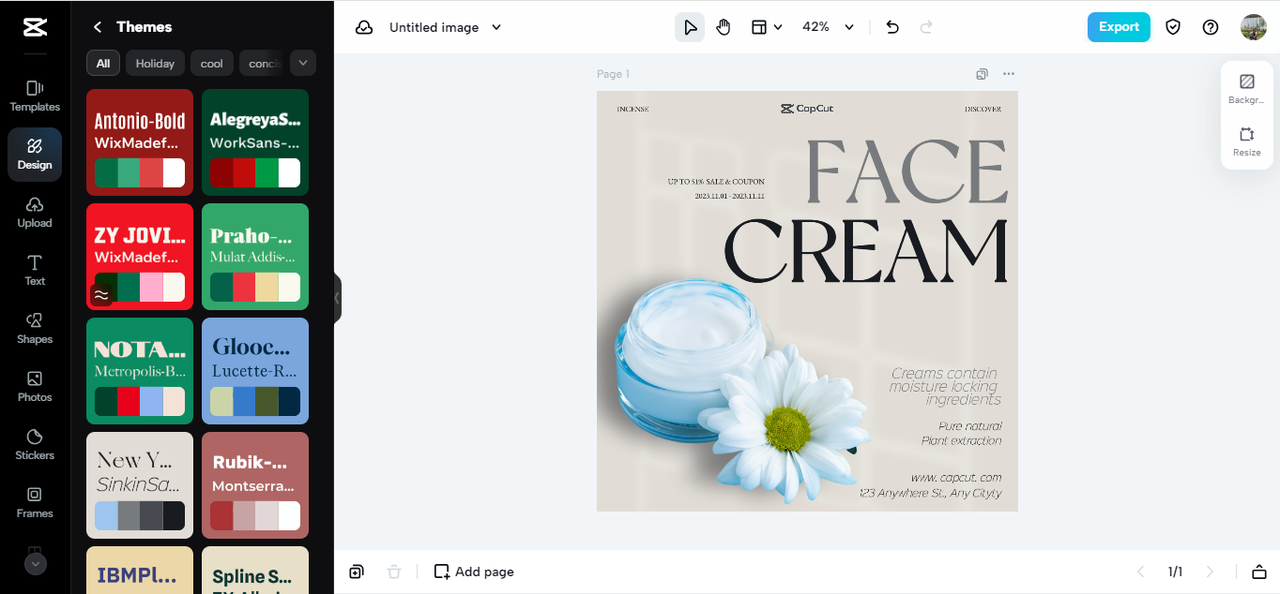
Task: Go to the next page arrow
Action: click(x=1210, y=572)
